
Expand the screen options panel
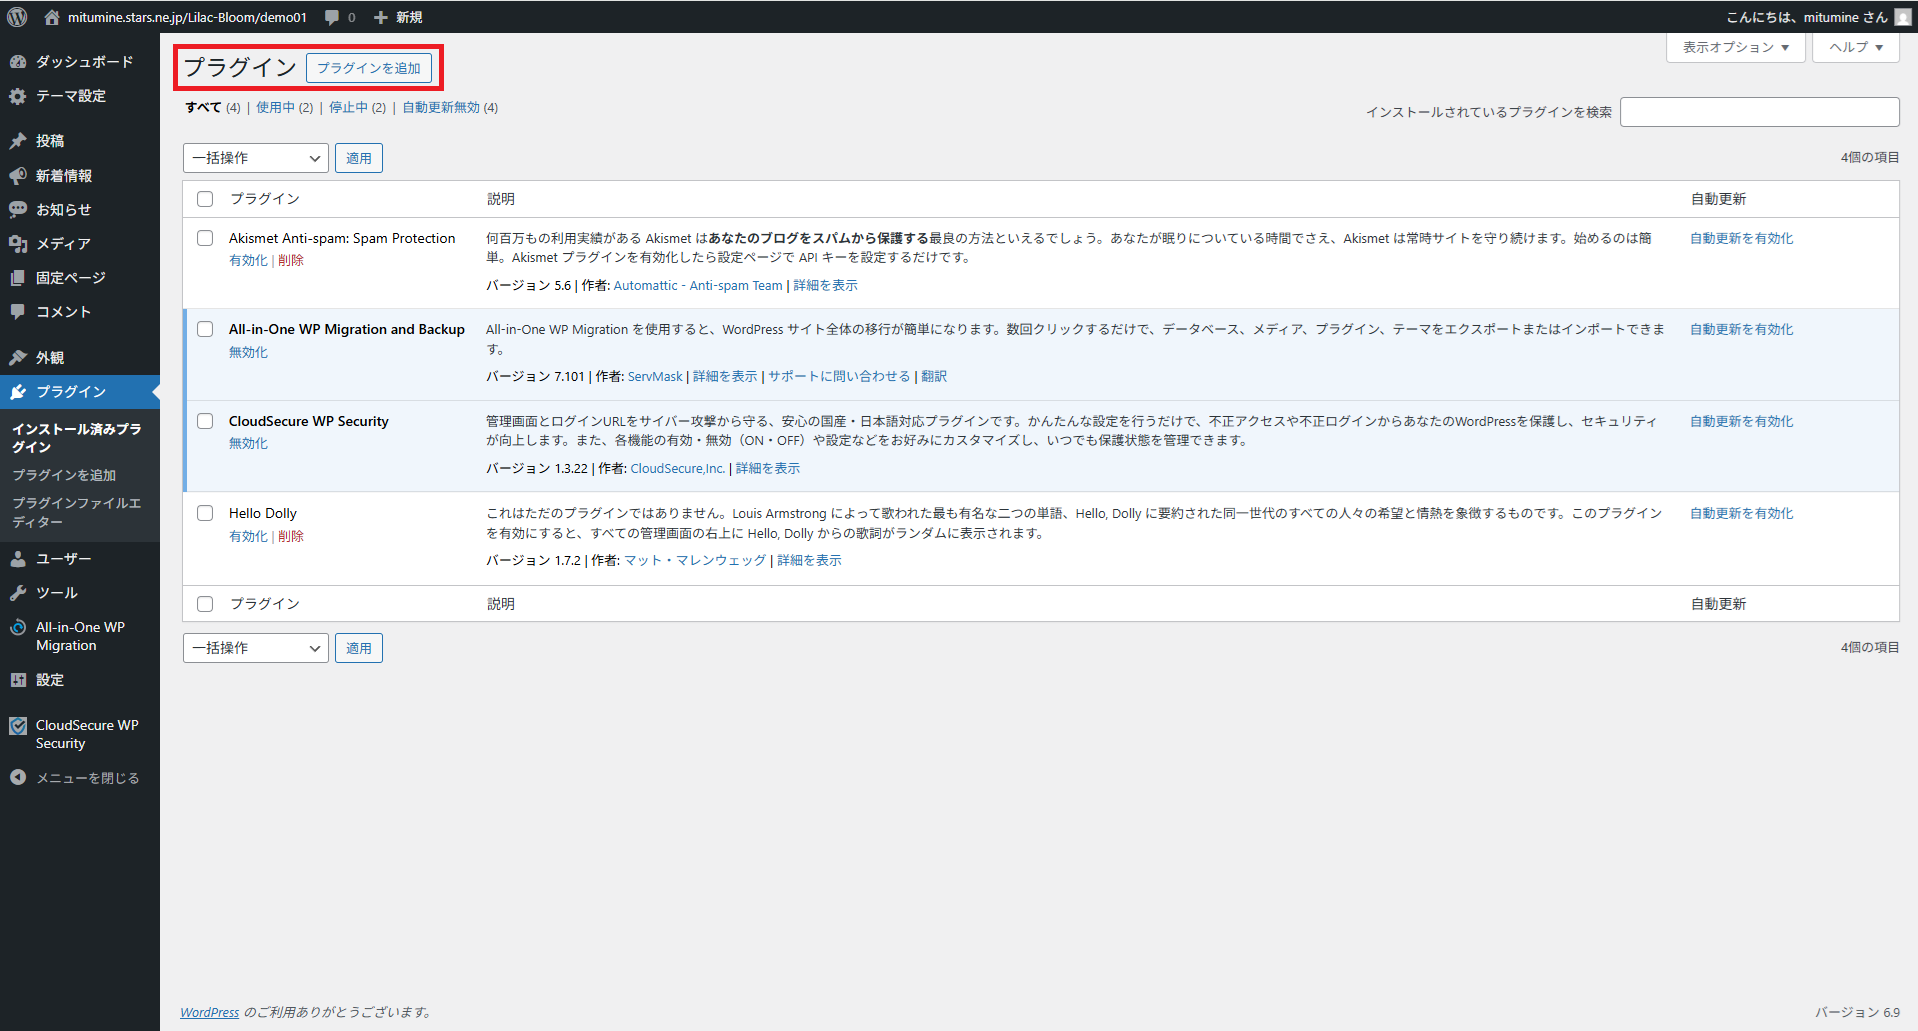pos(1735,47)
